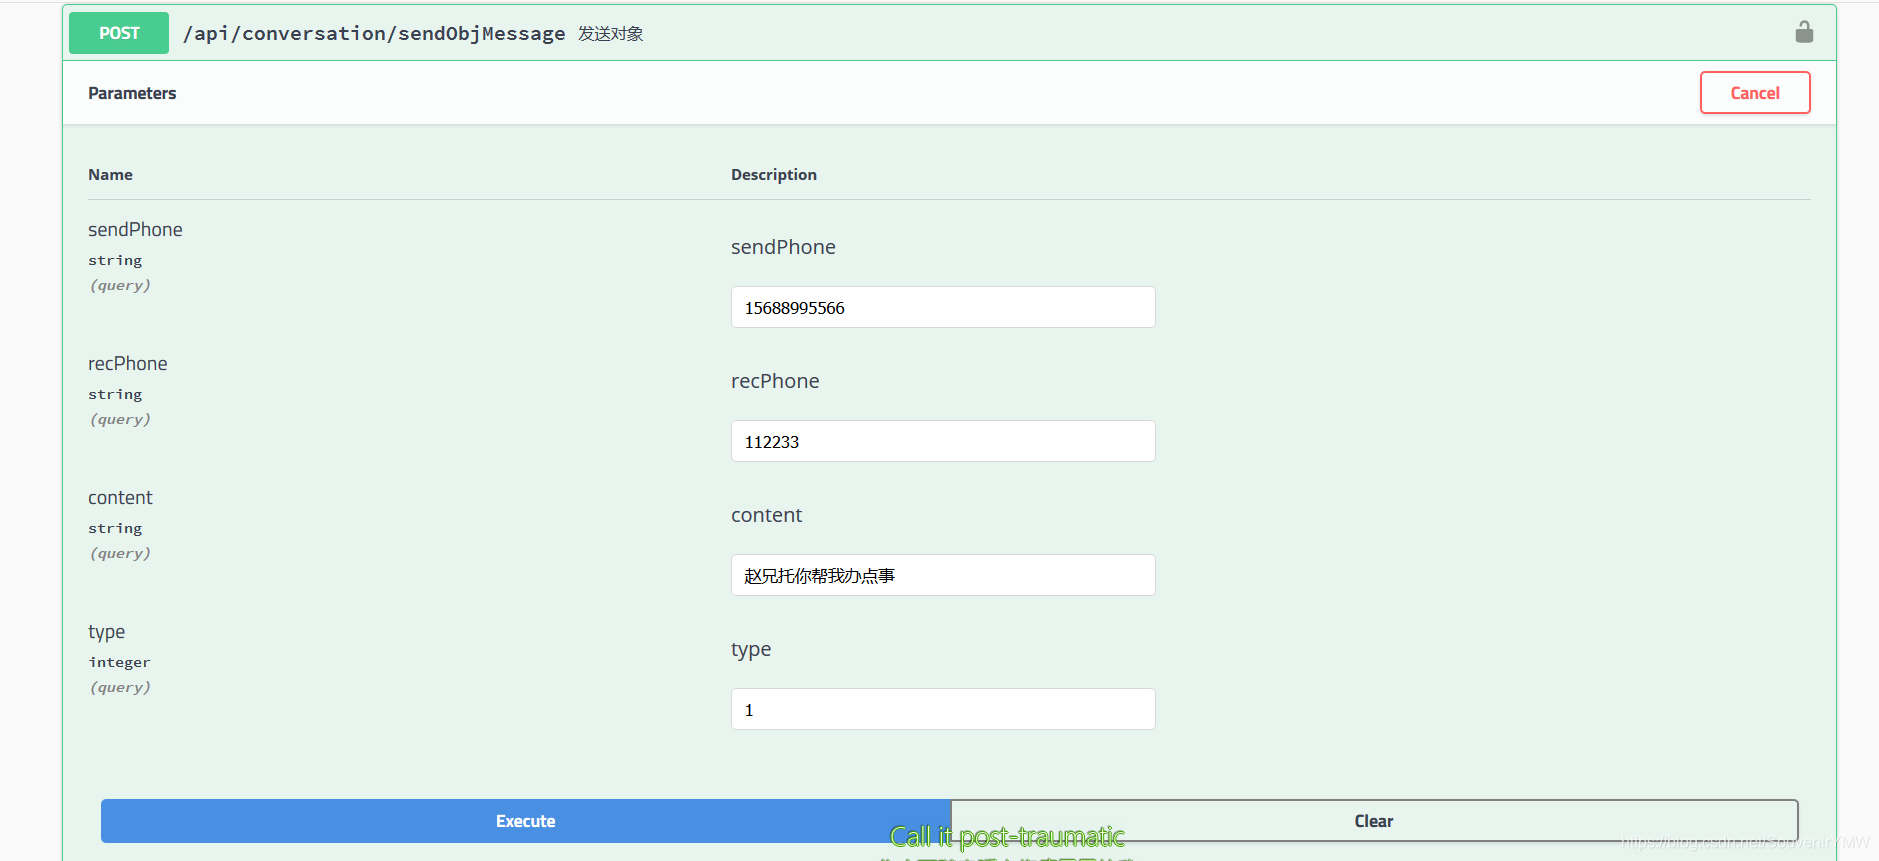Focus the recPhone input with 112233
1879x861 pixels.
click(943, 441)
